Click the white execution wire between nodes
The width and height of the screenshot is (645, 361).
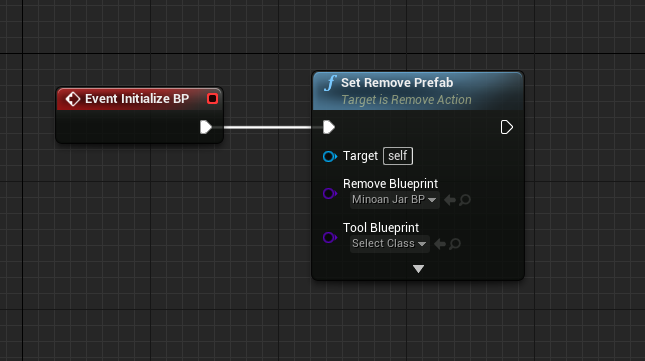(x=267, y=127)
